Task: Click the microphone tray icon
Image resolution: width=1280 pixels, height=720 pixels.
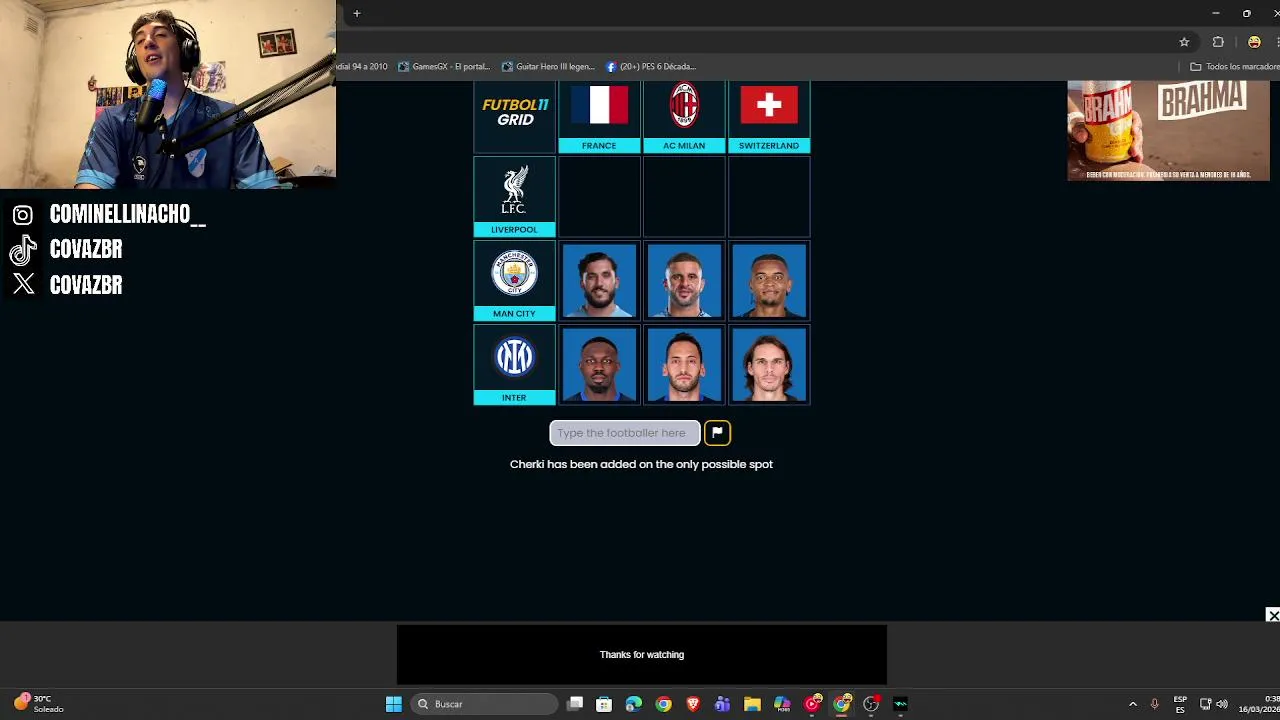Action: [x=1154, y=704]
